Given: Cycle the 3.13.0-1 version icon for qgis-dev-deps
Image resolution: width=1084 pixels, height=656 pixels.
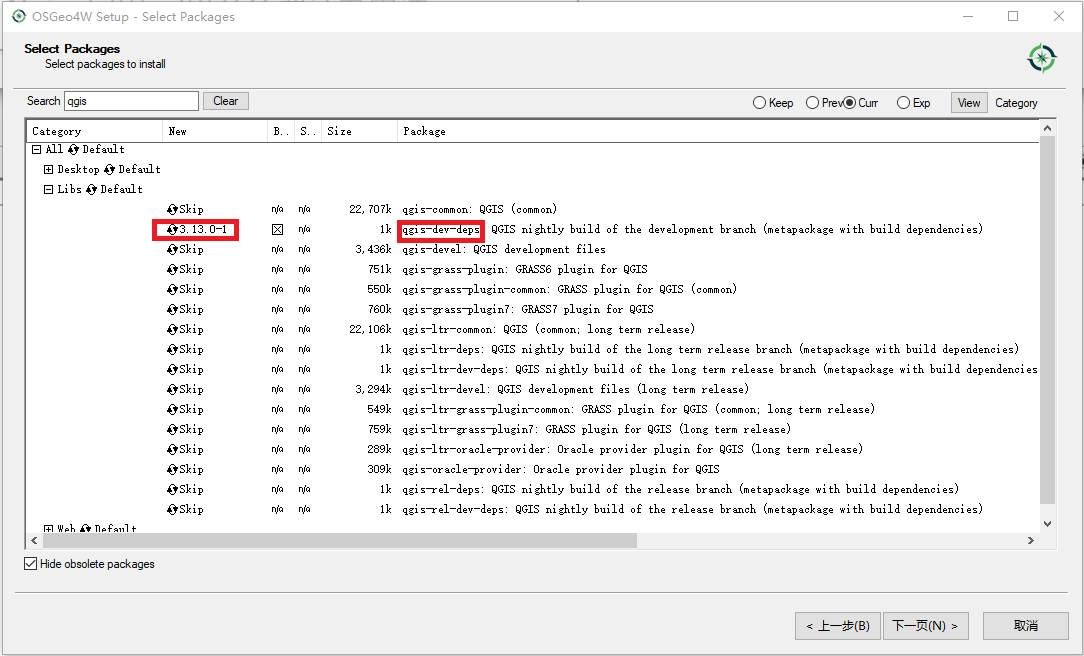Looking at the screenshot, I should [172, 229].
